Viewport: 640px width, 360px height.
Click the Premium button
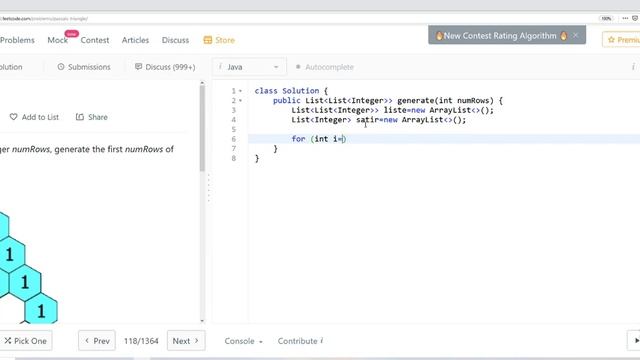pos(621,40)
